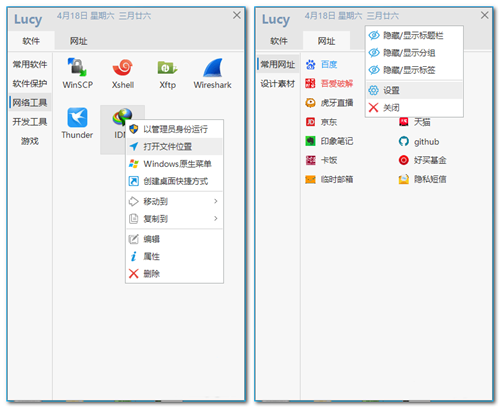Select the 网络工具 group
This screenshot has width=500, height=408.
click(x=30, y=103)
